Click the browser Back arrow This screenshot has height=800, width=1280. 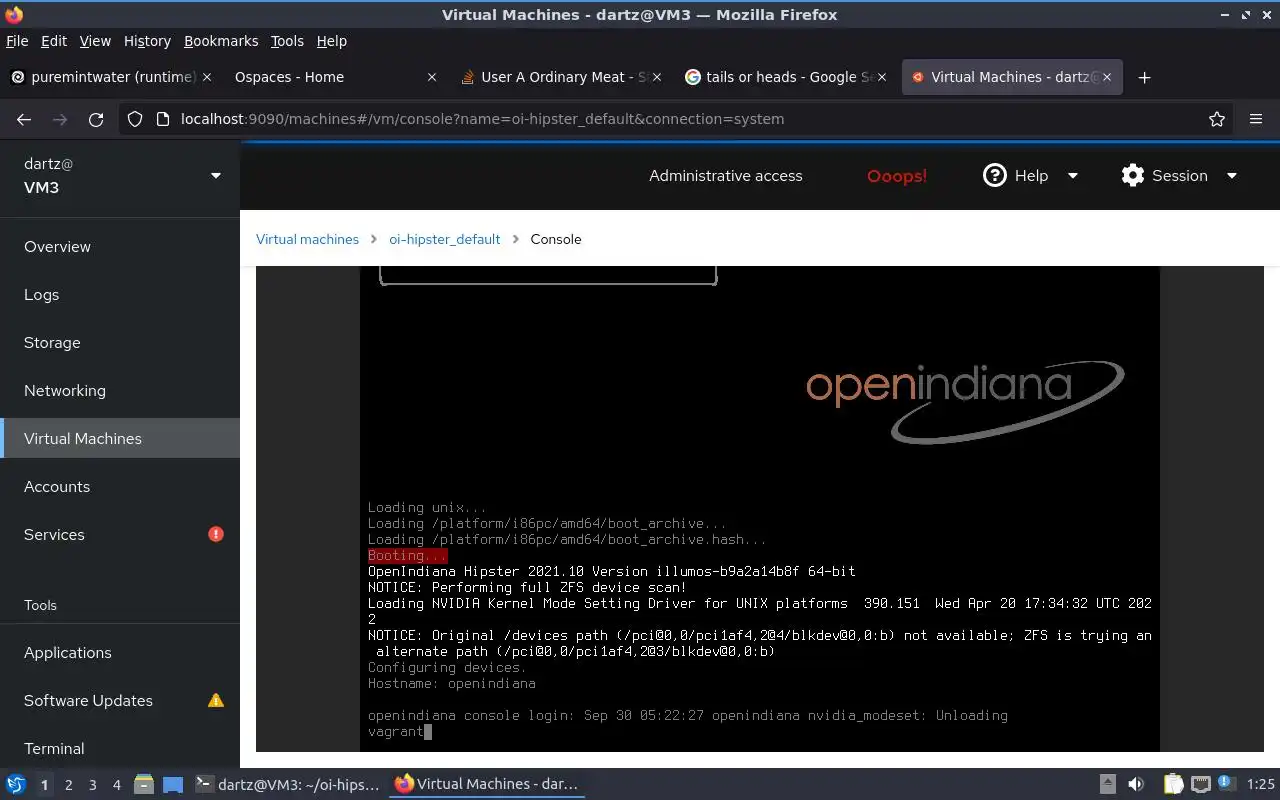pos(24,119)
